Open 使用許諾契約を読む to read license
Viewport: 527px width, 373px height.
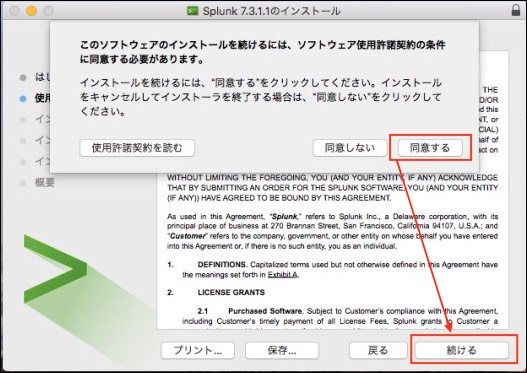pyautogui.click(x=137, y=148)
